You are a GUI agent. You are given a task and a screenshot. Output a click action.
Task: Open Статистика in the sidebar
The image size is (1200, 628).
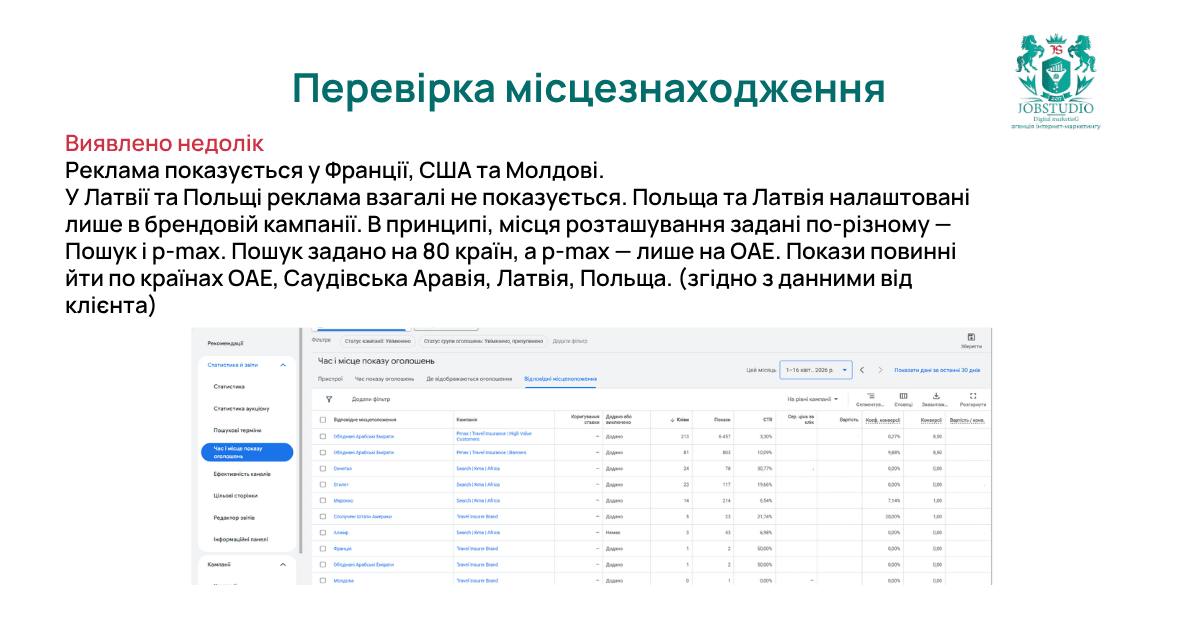[x=229, y=386]
